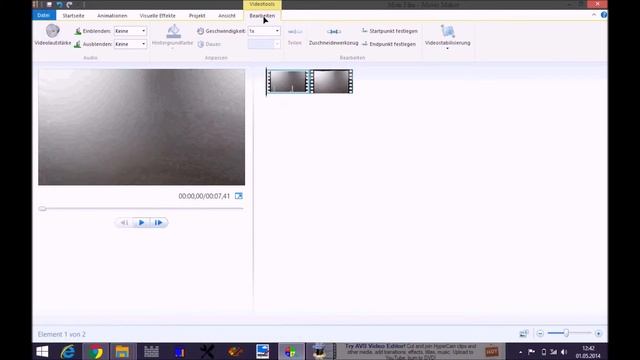Zoom in the timeline with plus button

598,333
